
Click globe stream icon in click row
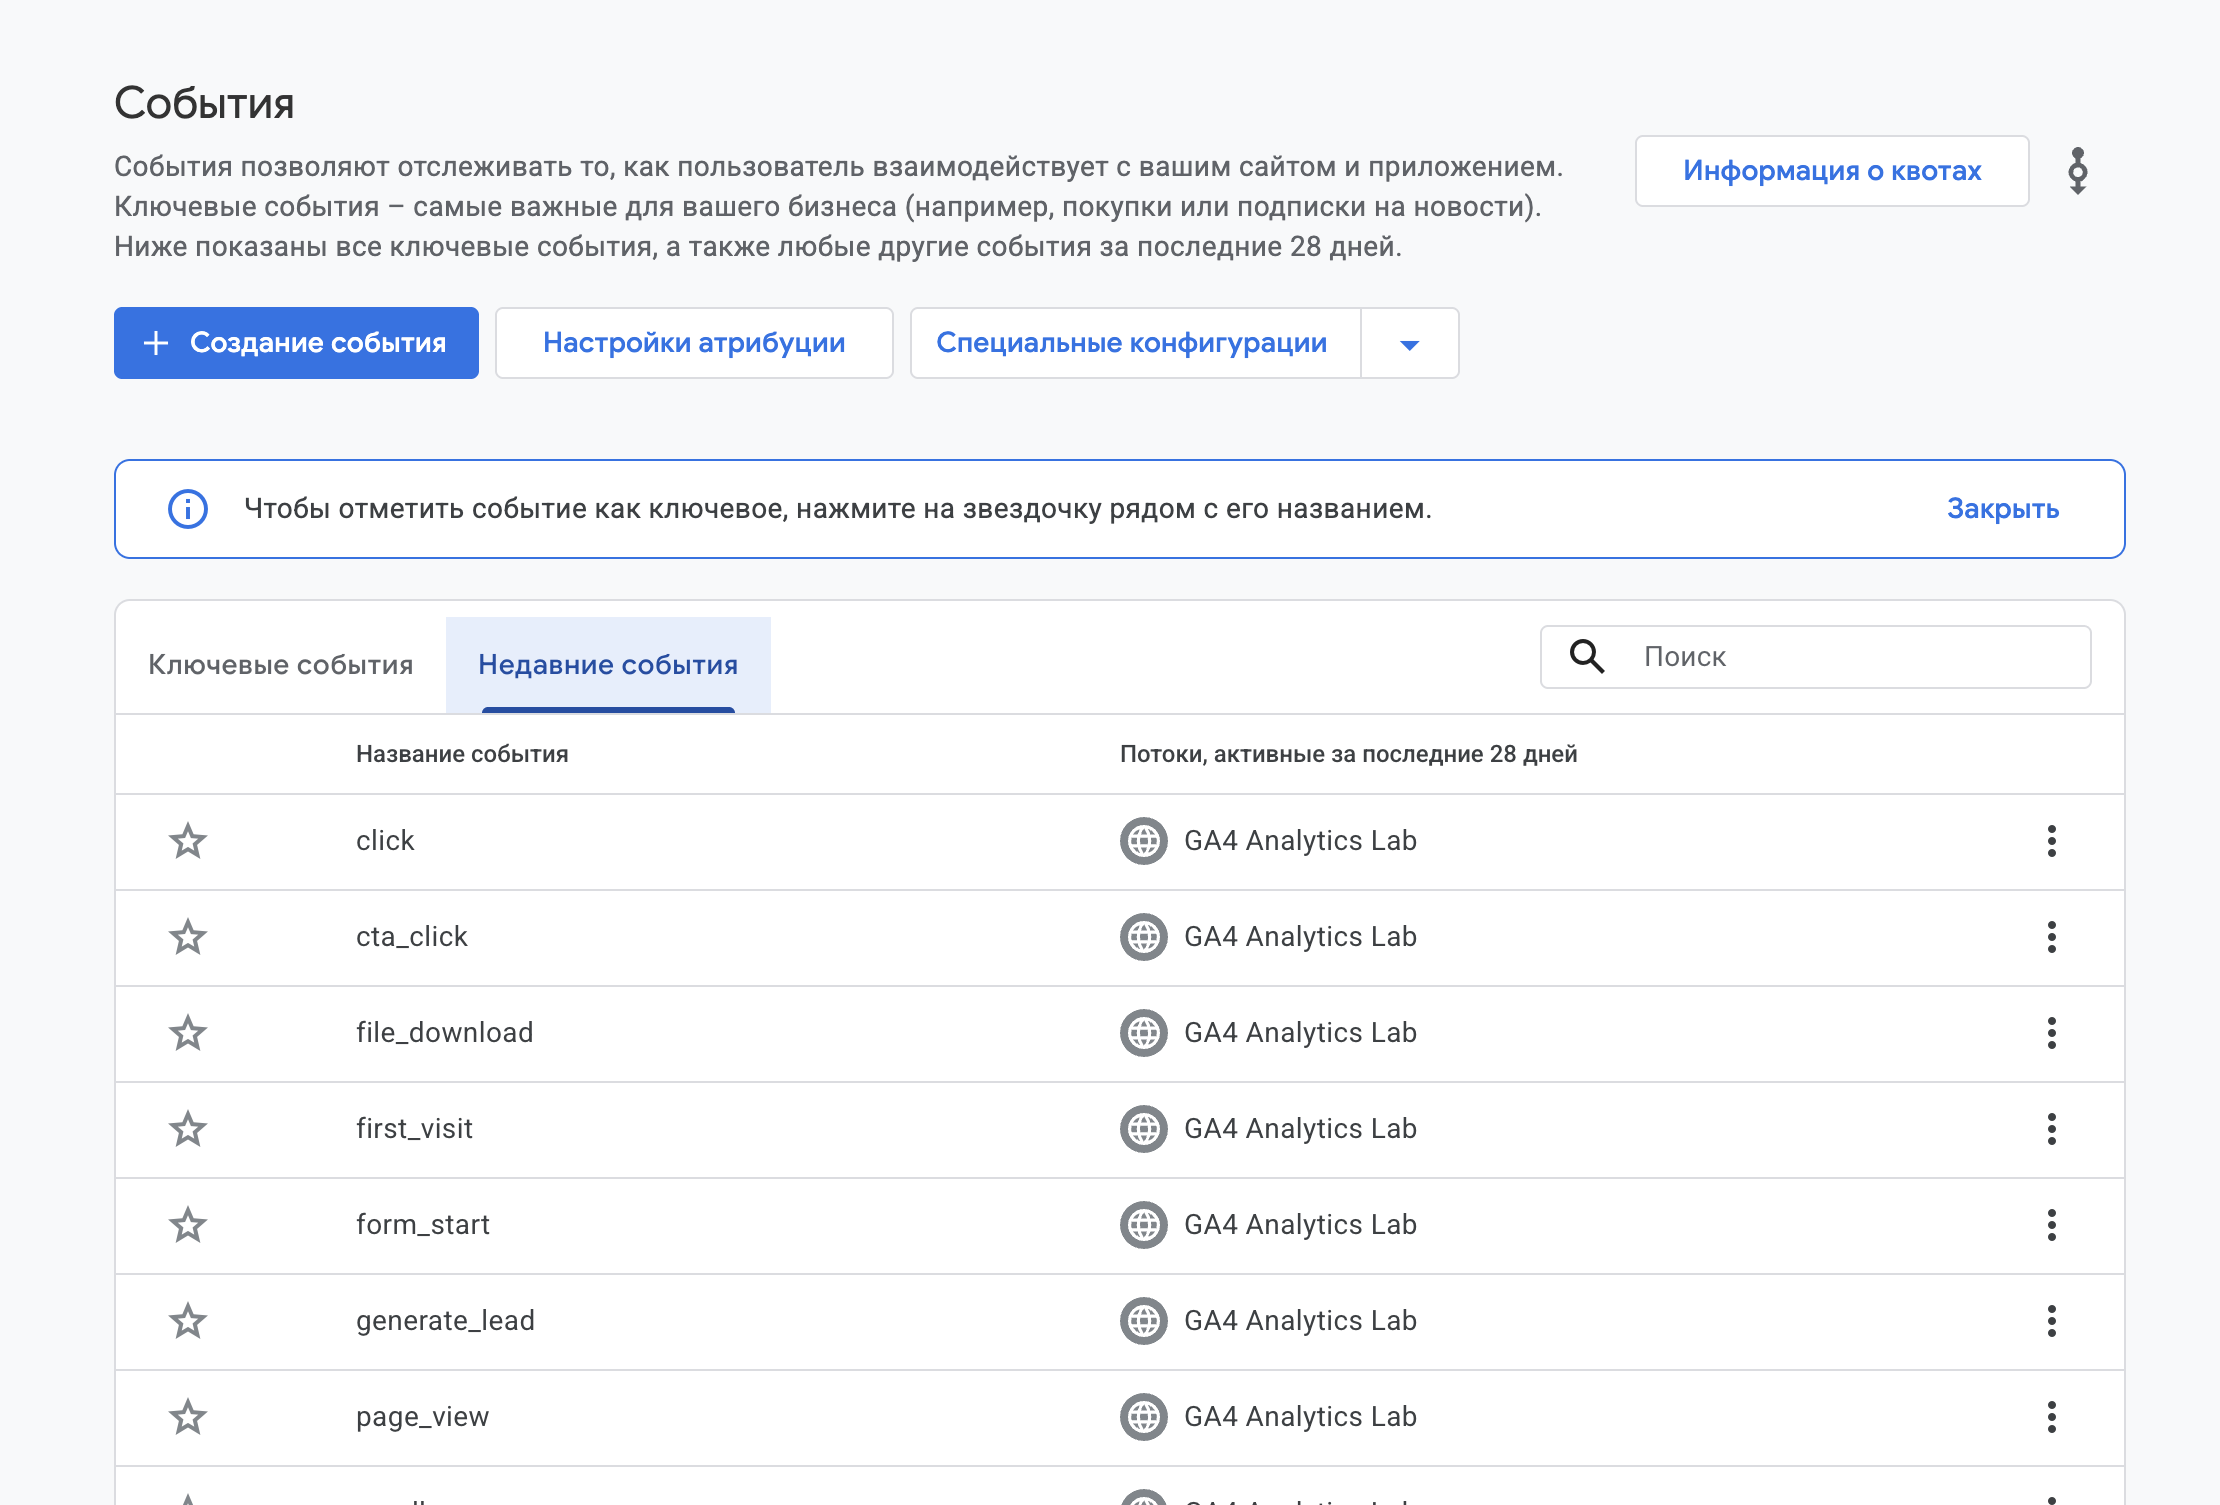1144,841
